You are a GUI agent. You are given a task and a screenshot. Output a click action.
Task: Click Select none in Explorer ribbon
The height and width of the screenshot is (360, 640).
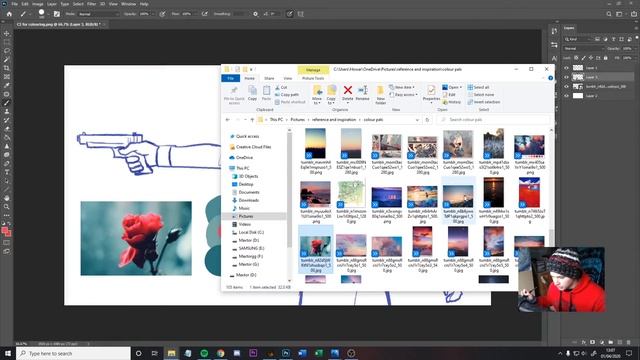pos(481,95)
